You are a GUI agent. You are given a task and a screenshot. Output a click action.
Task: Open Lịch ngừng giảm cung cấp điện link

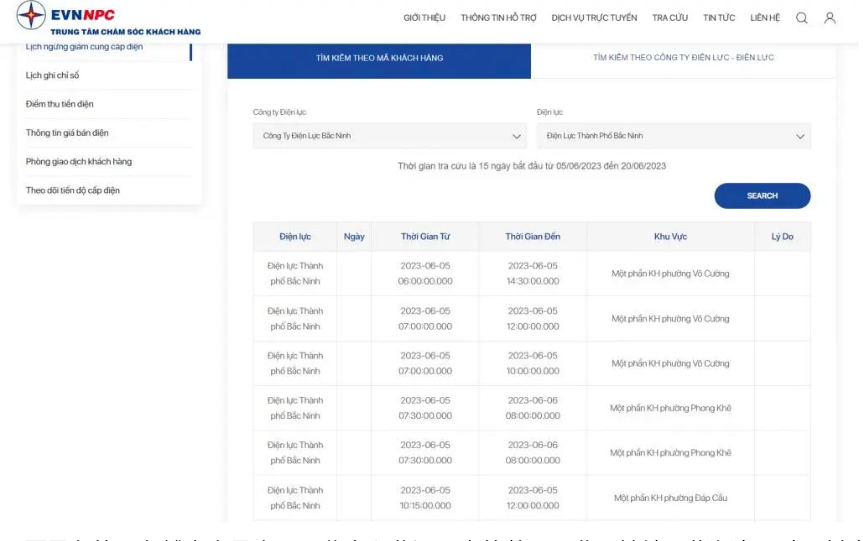pyautogui.click(x=84, y=47)
